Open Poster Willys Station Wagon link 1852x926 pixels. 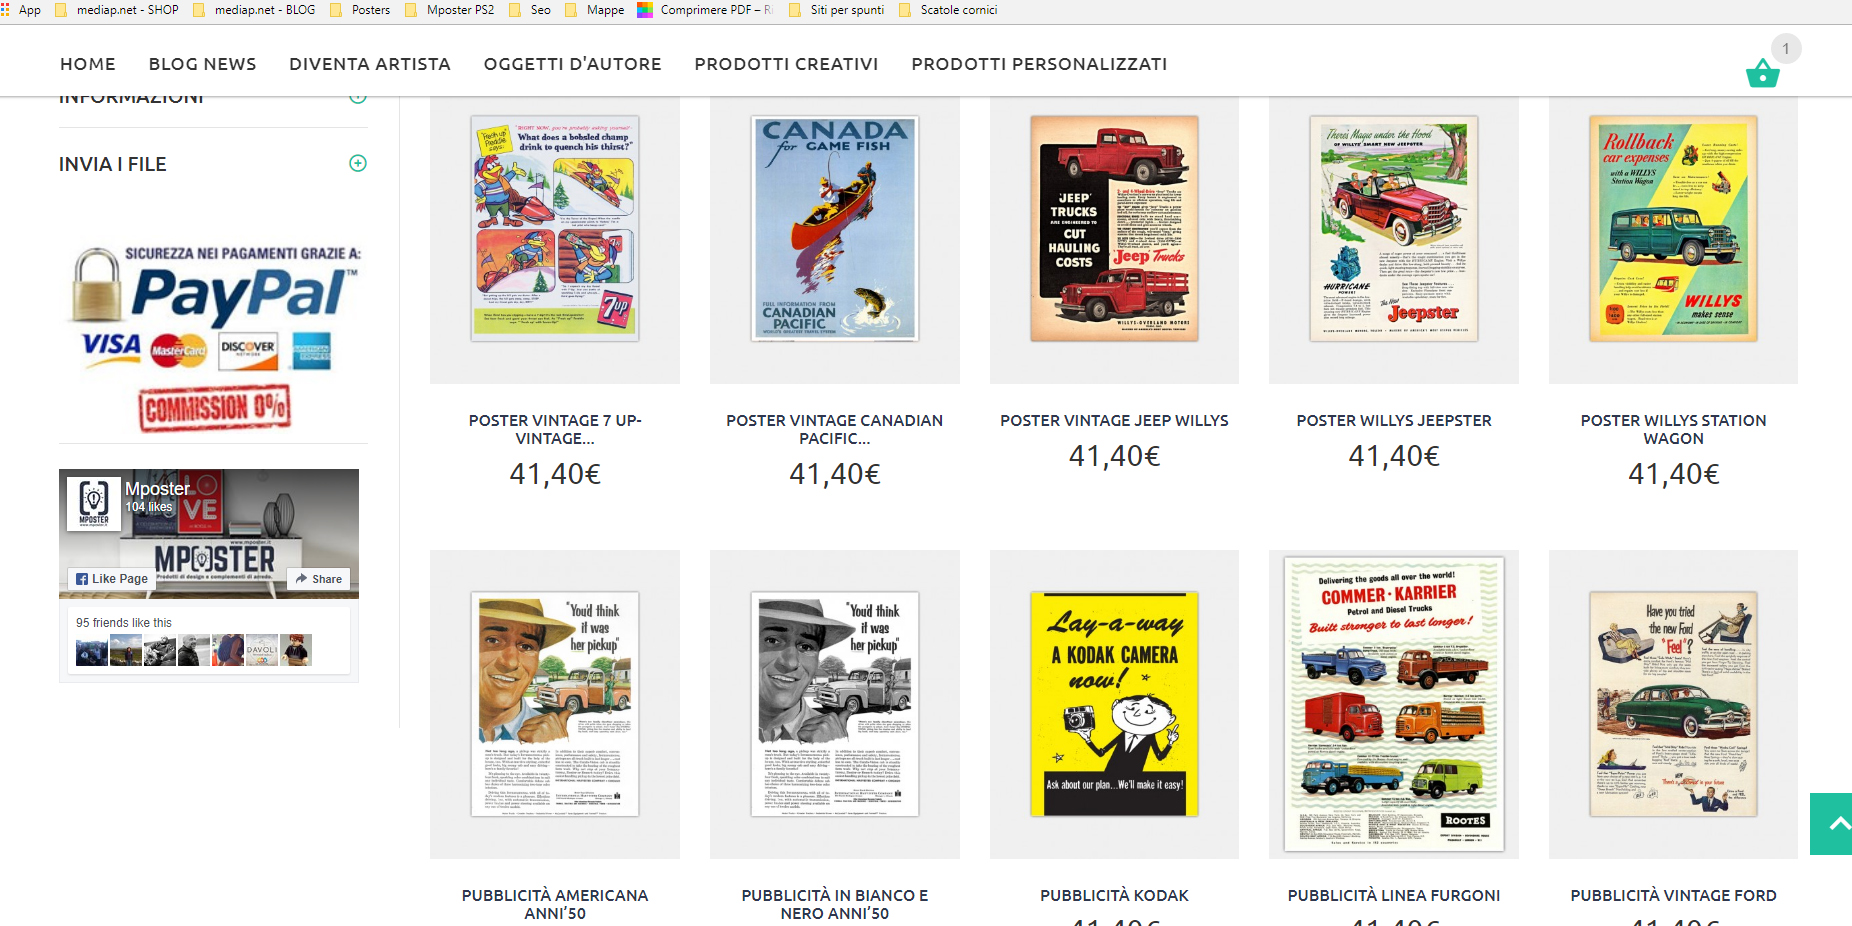coord(1673,429)
